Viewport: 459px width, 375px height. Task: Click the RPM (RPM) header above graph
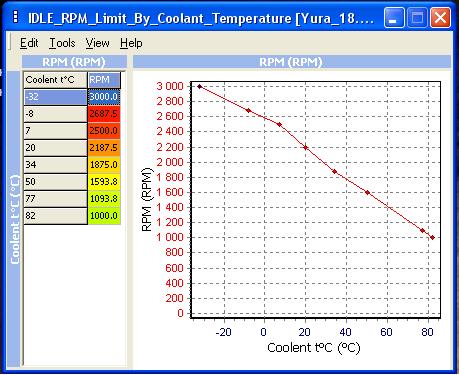click(x=291, y=62)
